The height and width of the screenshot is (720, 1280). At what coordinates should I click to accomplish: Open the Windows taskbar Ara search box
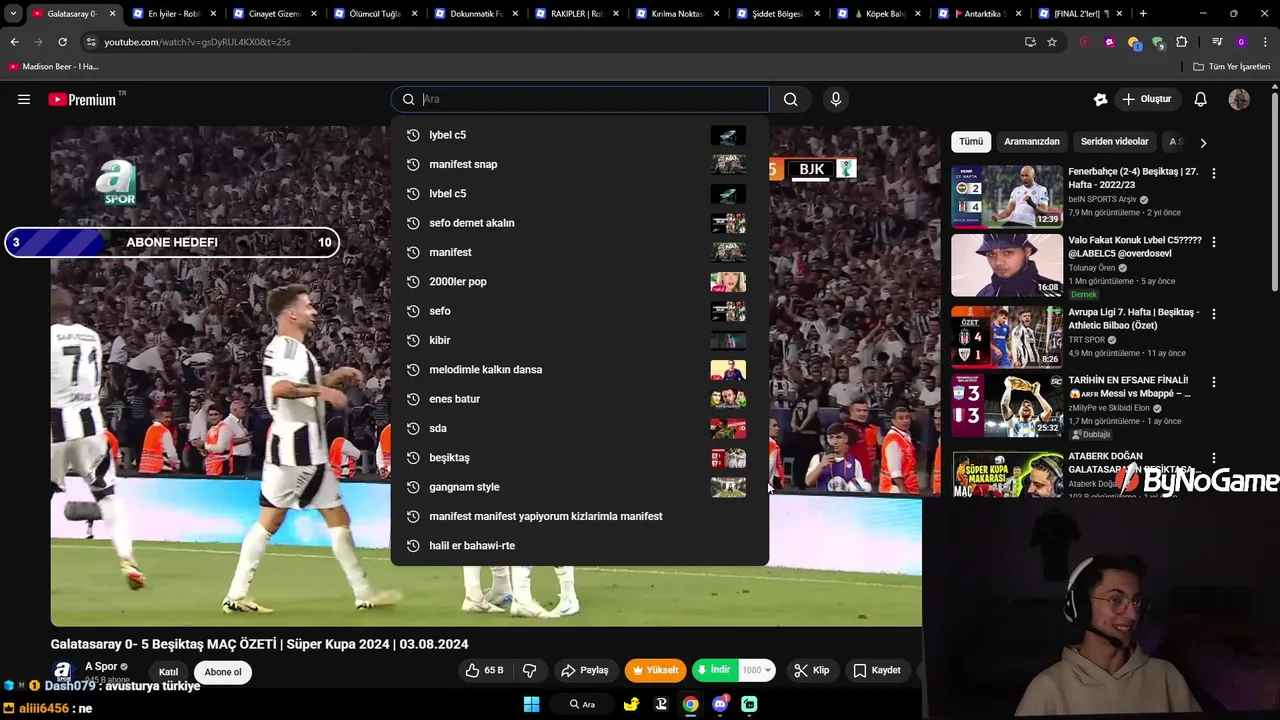582,704
